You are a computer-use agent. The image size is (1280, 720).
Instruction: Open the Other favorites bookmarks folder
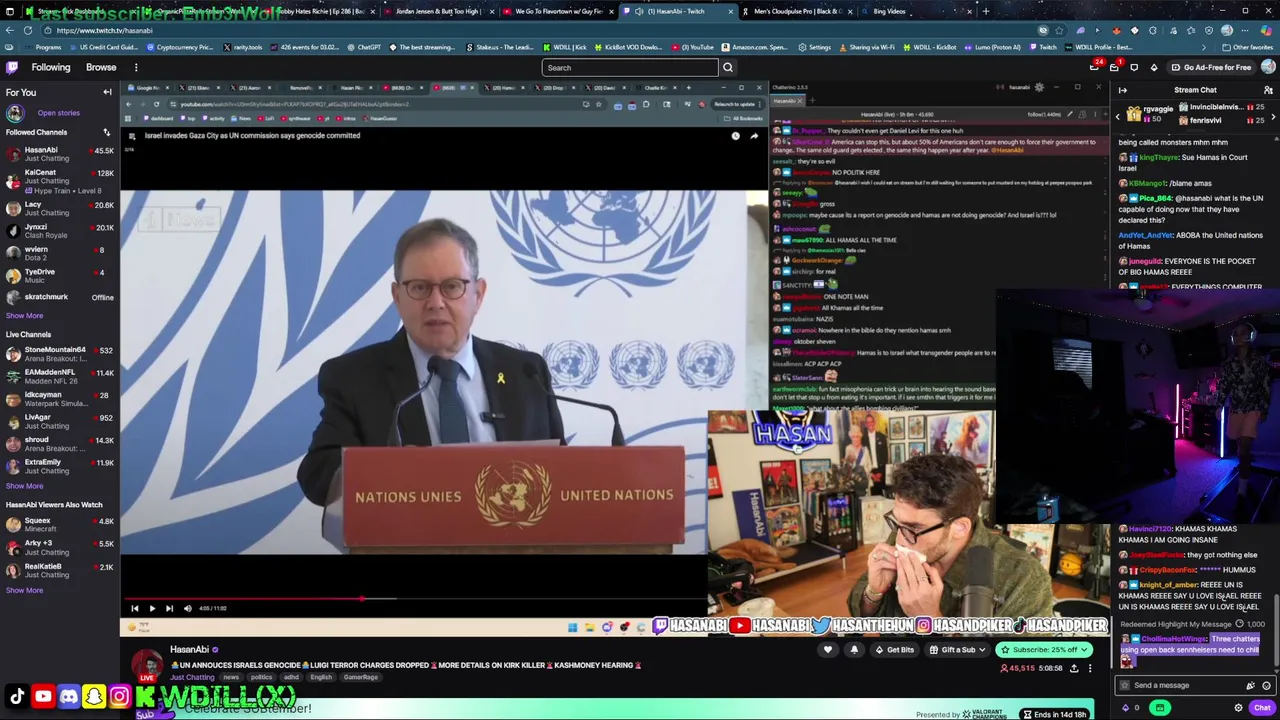pyautogui.click(x=1249, y=47)
